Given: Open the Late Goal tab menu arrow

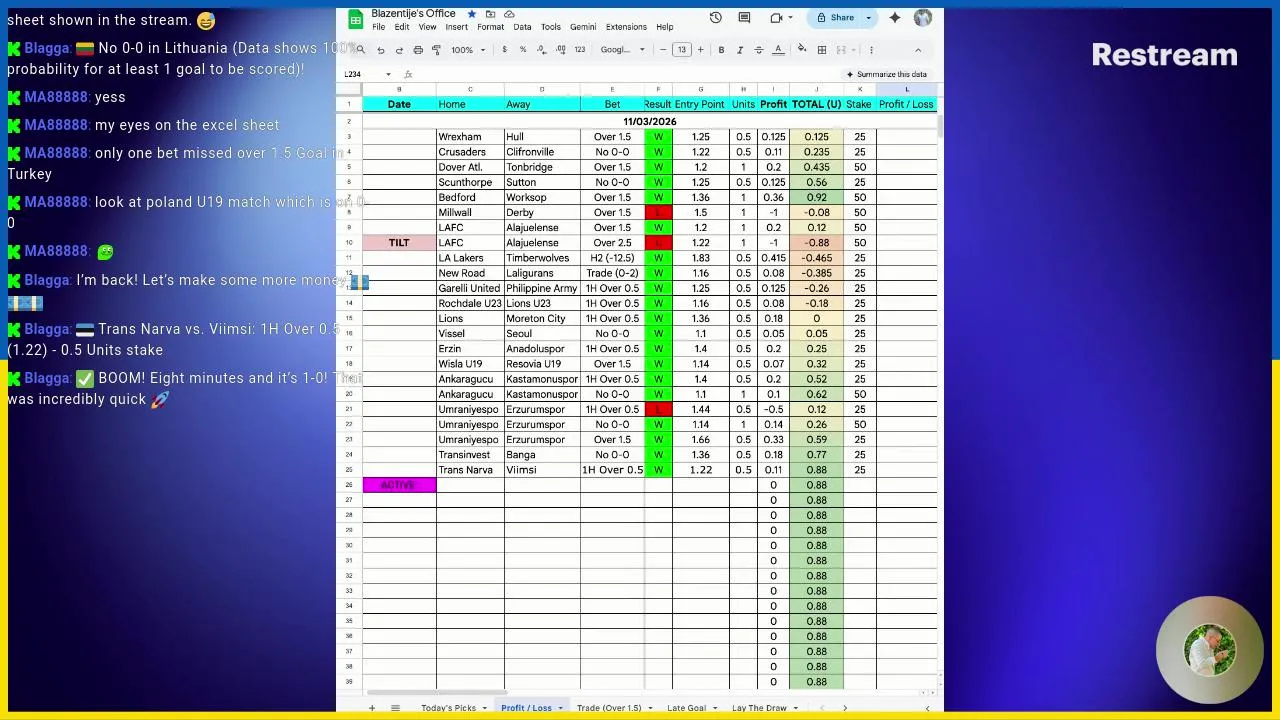Looking at the screenshot, I should pos(715,708).
